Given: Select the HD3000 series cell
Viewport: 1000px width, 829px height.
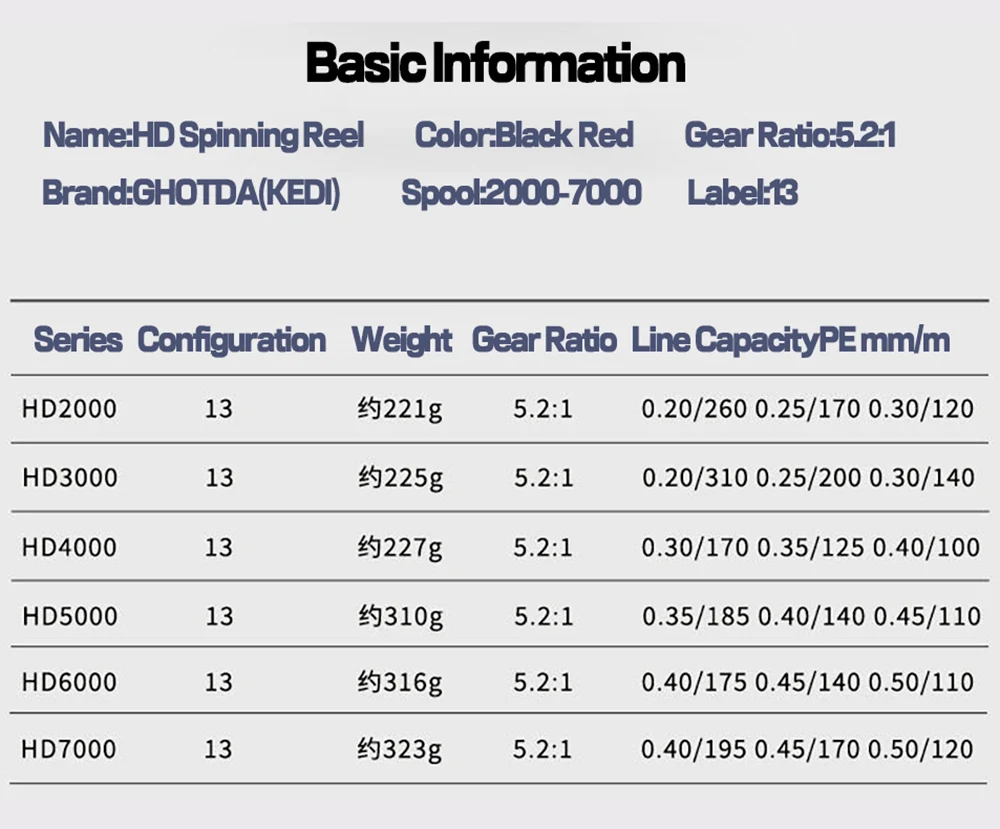Looking at the screenshot, I should 69,477.
